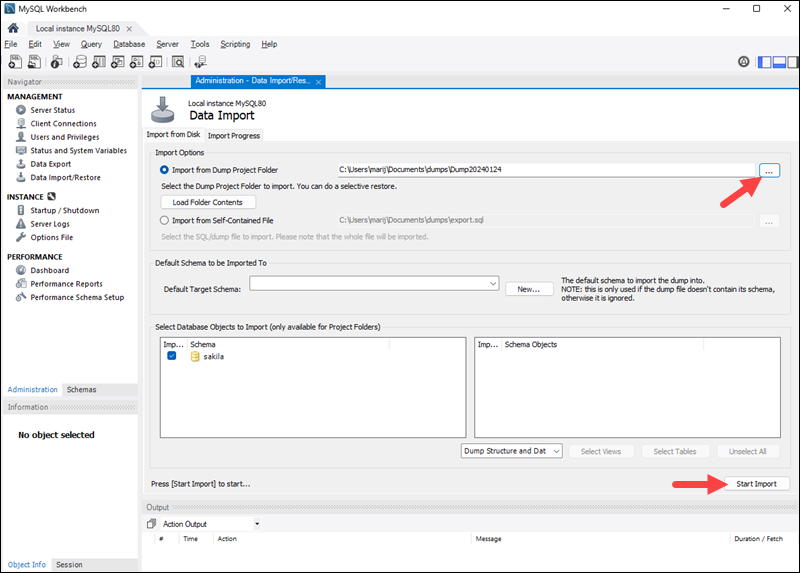The image size is (800, 573).
Task: Open the File menu
Action: tap(11, 44)
